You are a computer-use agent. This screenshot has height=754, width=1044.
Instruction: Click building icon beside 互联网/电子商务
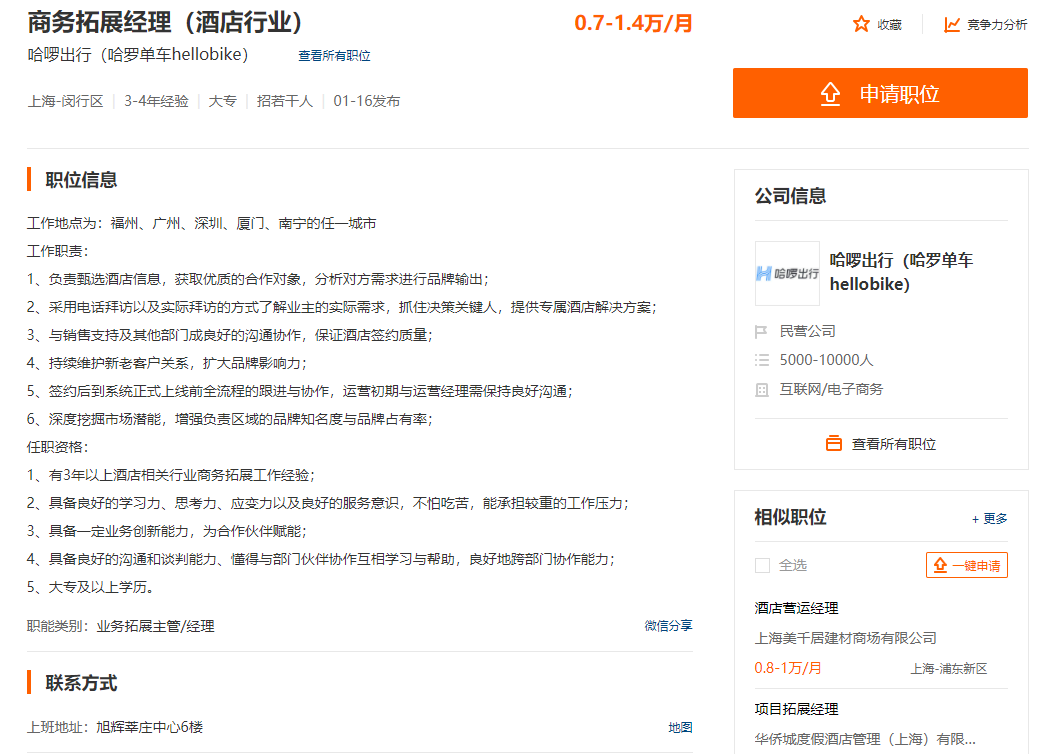(762, 390)
